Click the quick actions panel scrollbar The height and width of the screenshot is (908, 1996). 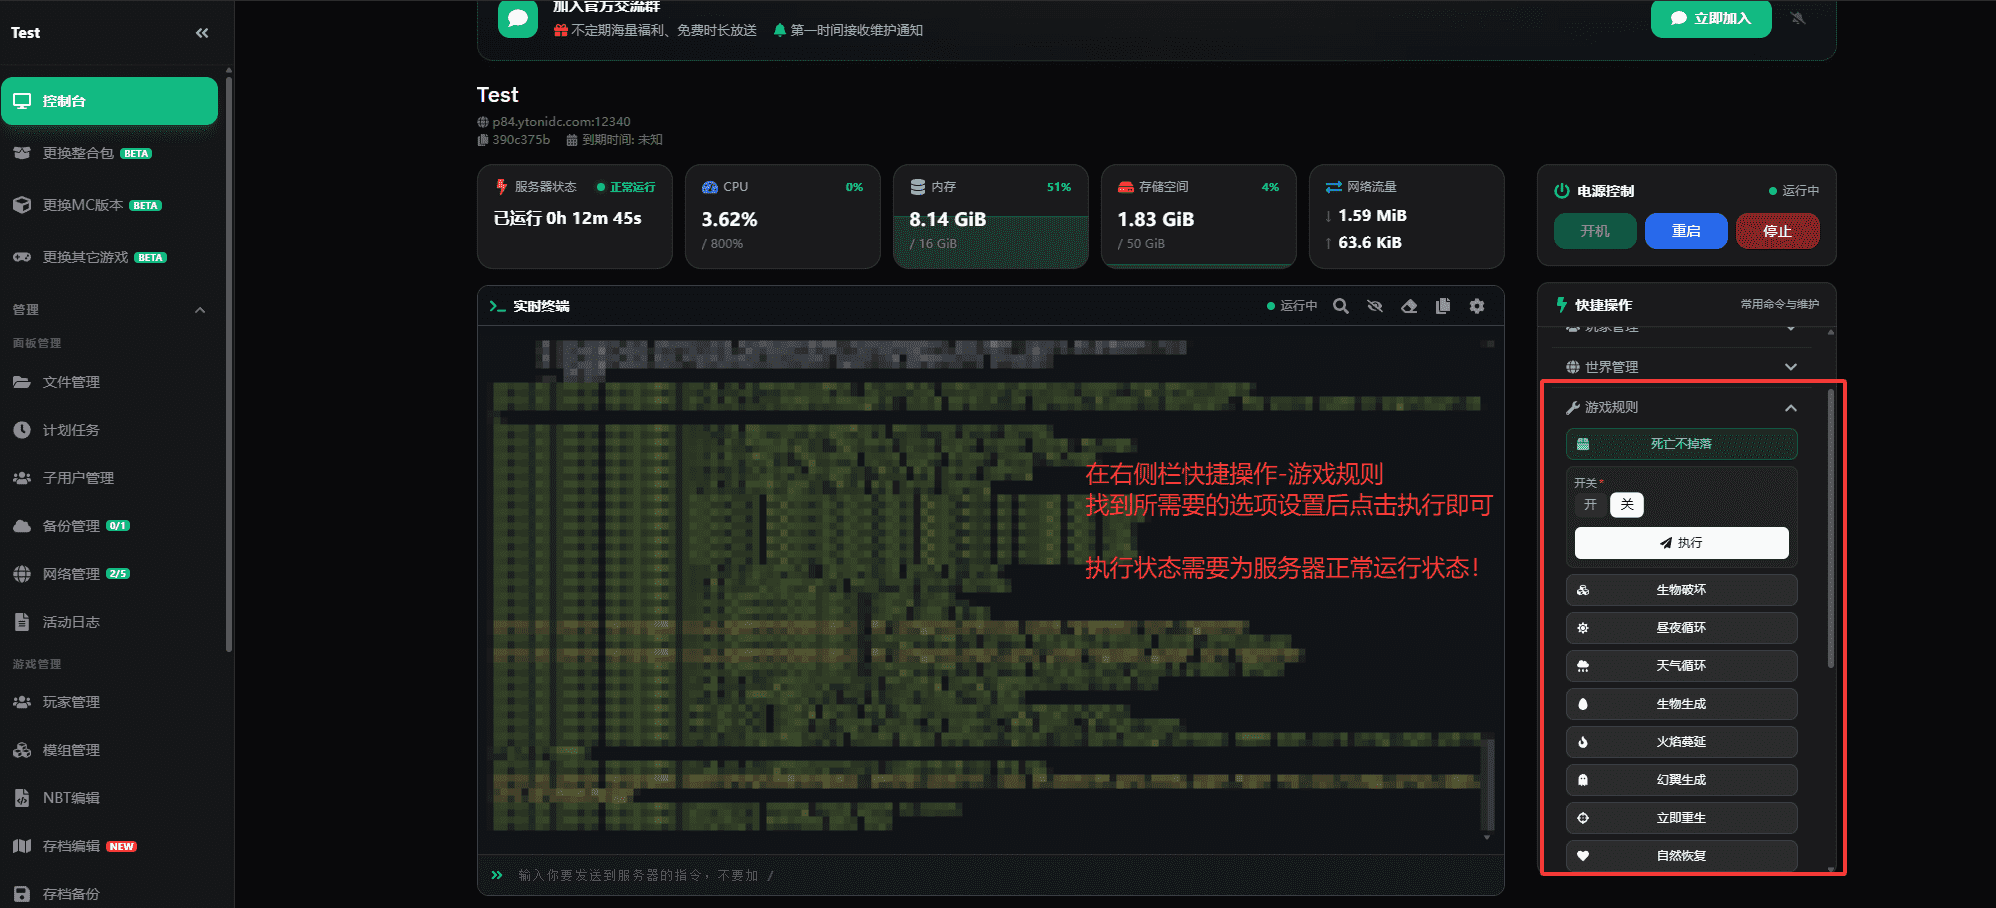click(x=1831, y=528)
